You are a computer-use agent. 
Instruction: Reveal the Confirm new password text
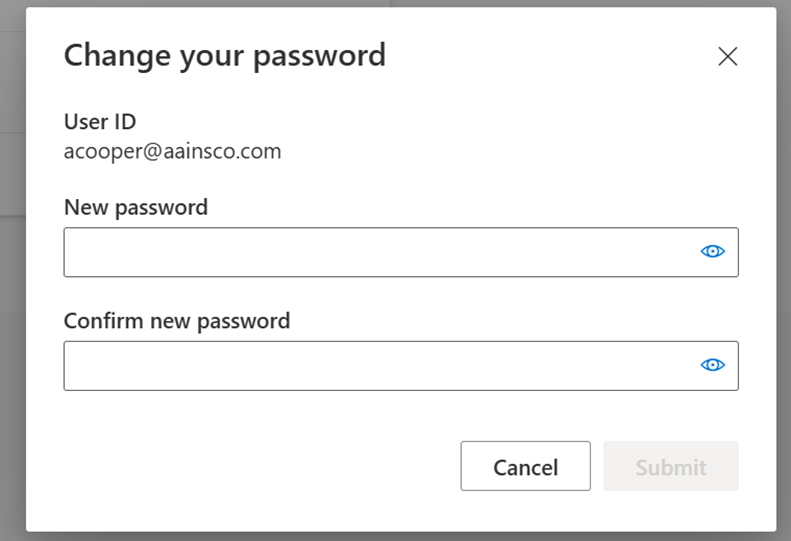[x=712, y=366]
